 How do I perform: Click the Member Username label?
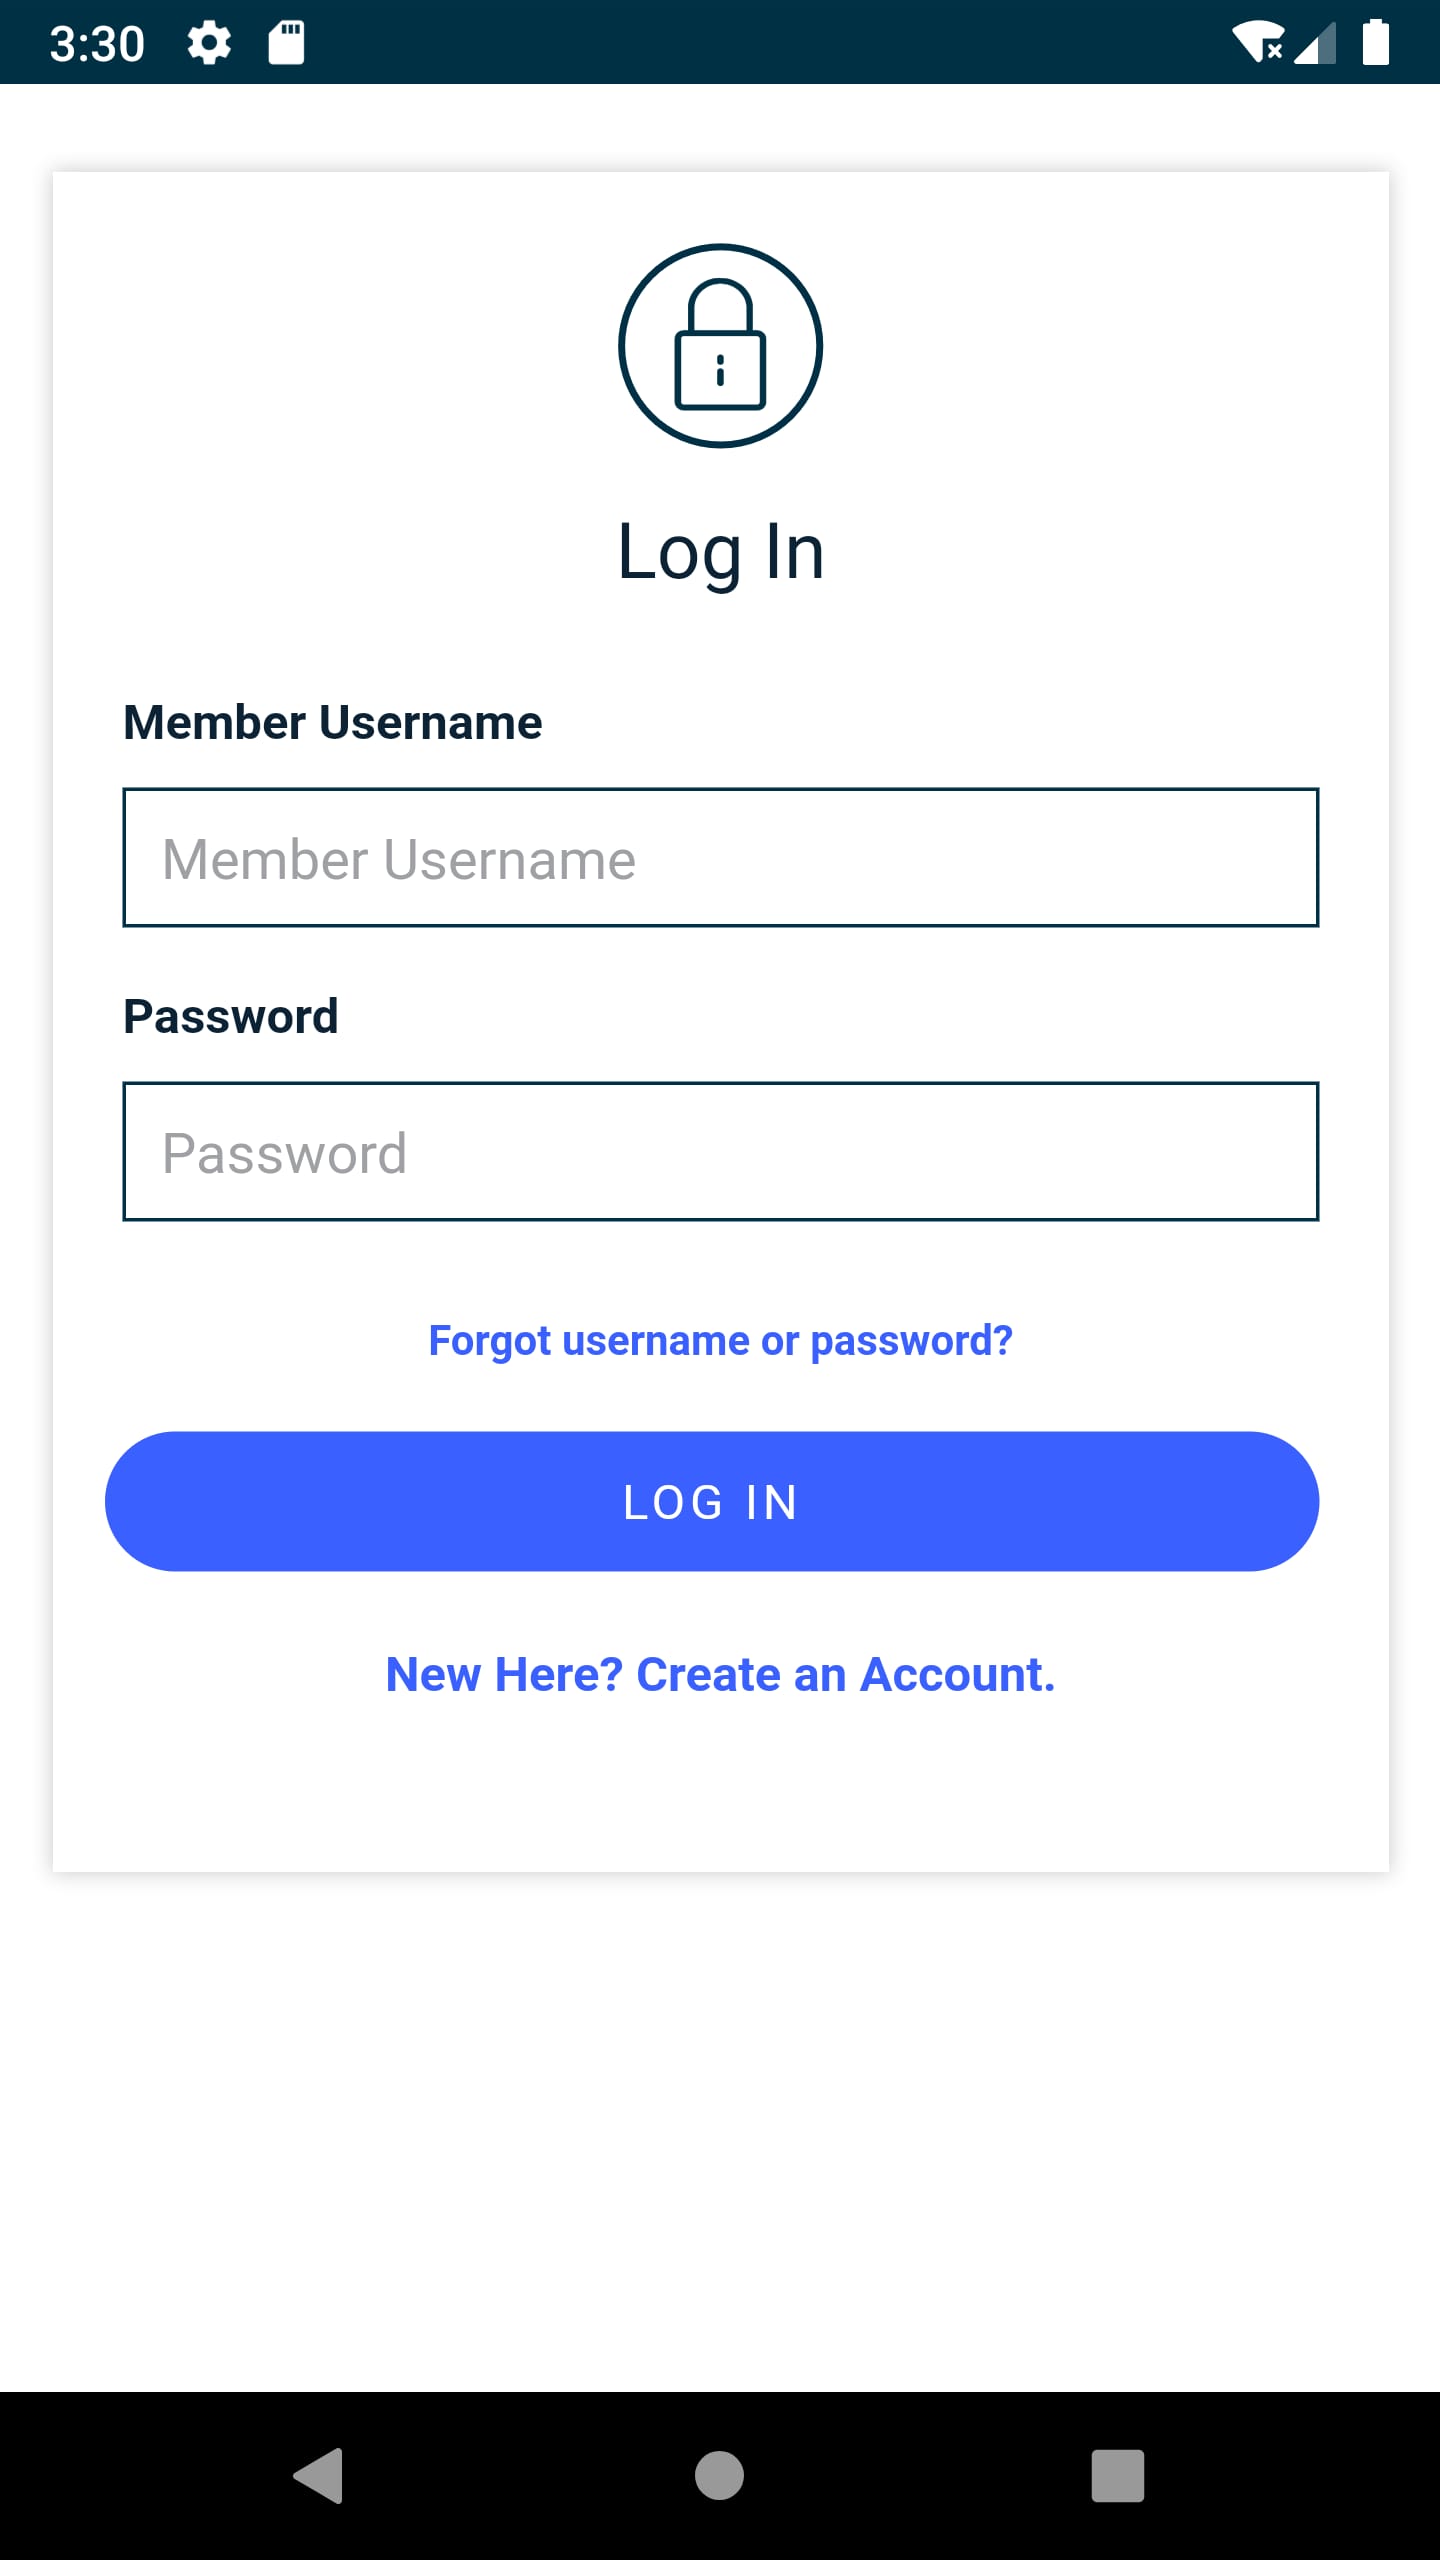pyautogui.click(x=332, y=721)
